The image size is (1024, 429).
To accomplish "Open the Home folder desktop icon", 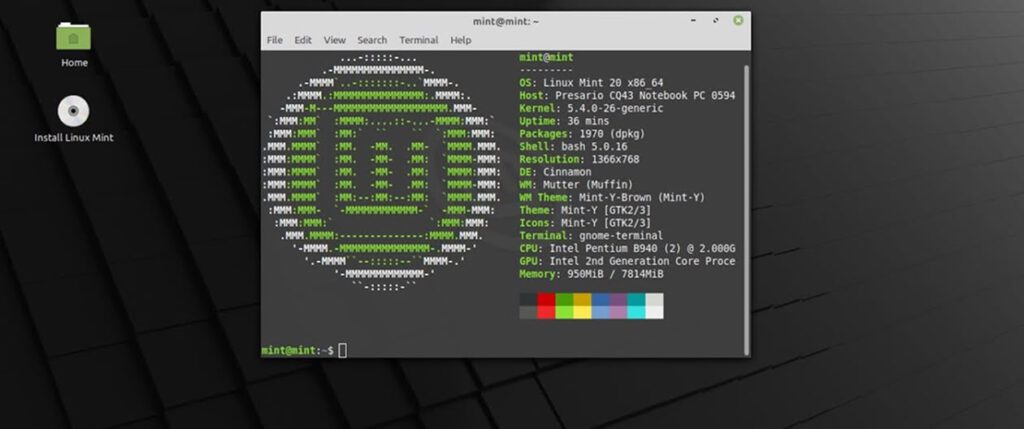I will 73,36.
